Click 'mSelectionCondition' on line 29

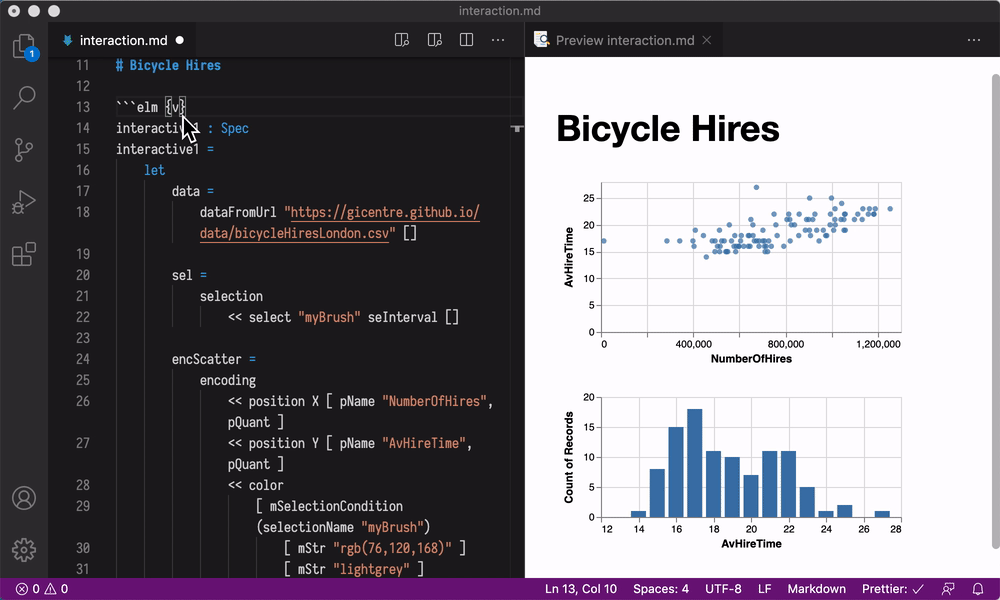(336, 506)
